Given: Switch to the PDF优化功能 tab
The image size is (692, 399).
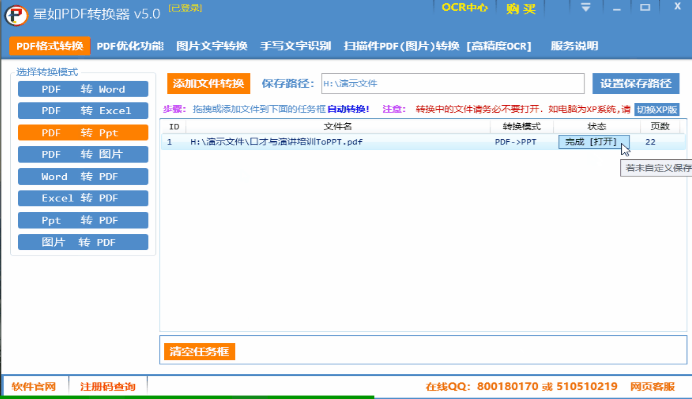Looking at the screenshot, I should coord(130,46).
